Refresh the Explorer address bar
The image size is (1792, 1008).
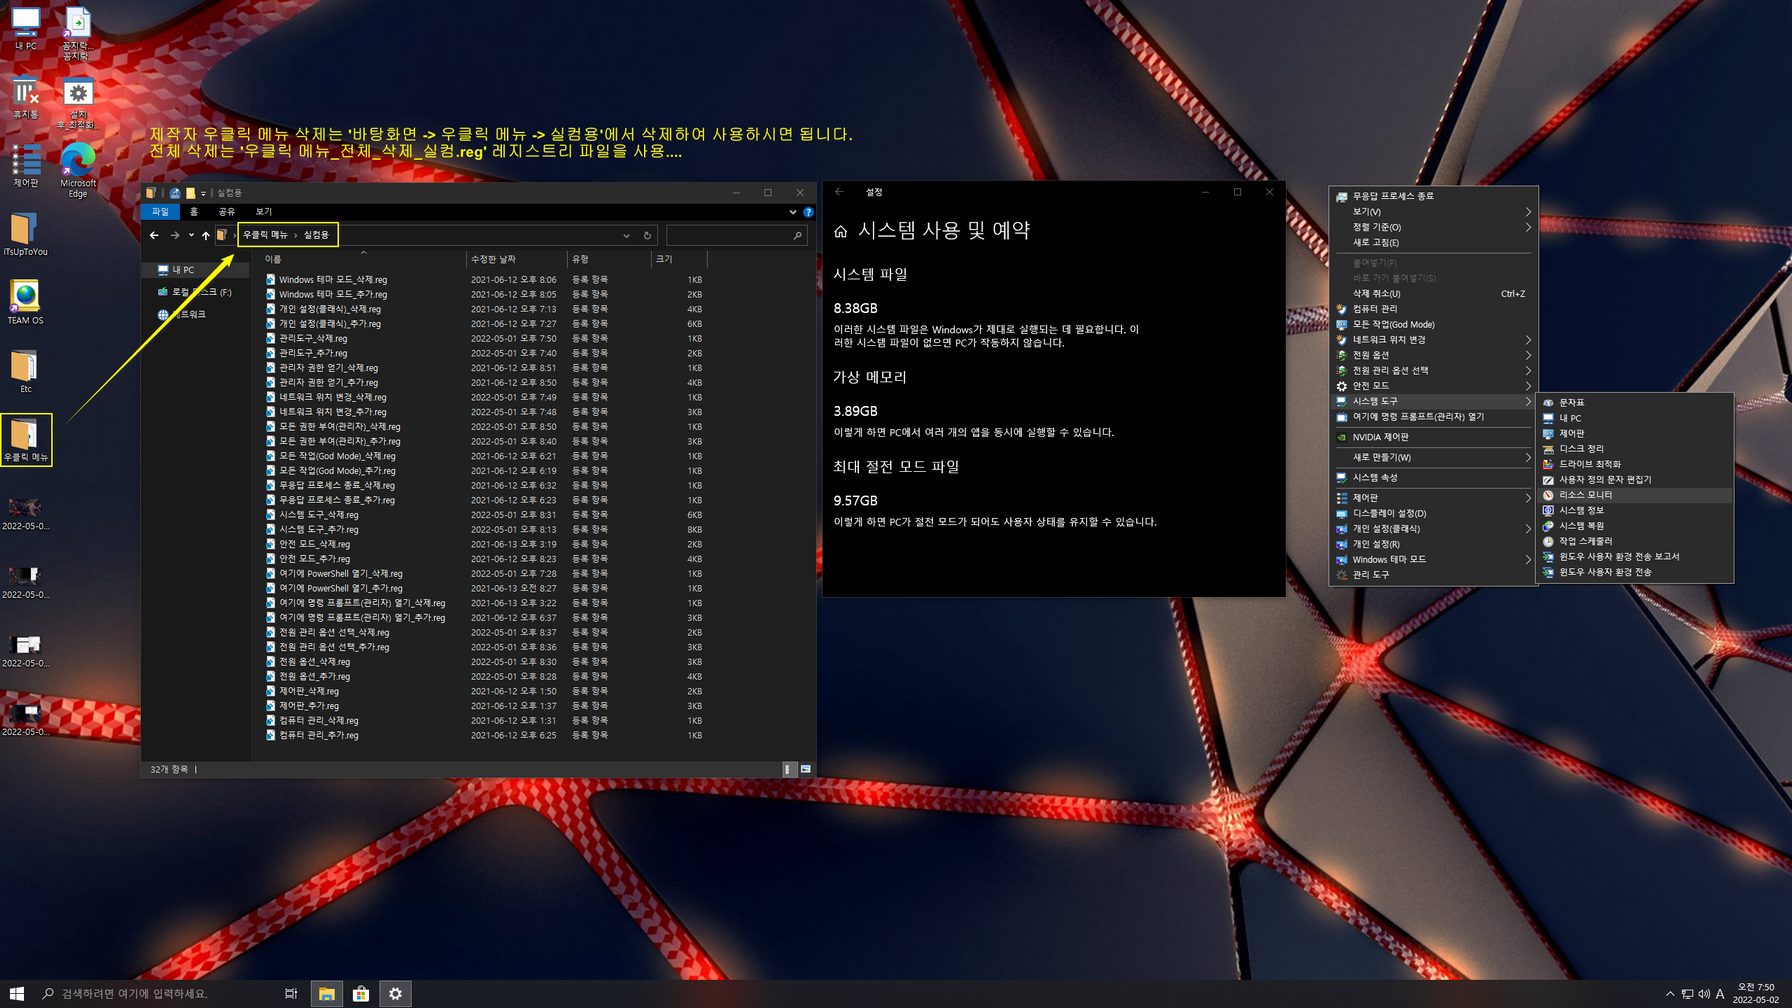click(x=647, y=236)
